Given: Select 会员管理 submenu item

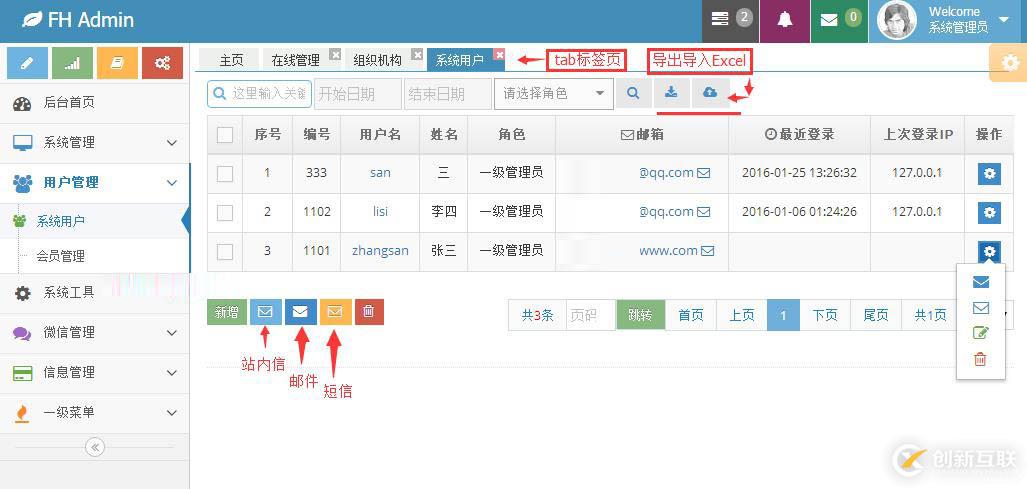Looking at the screenshot, I should (x=95, y=256).
